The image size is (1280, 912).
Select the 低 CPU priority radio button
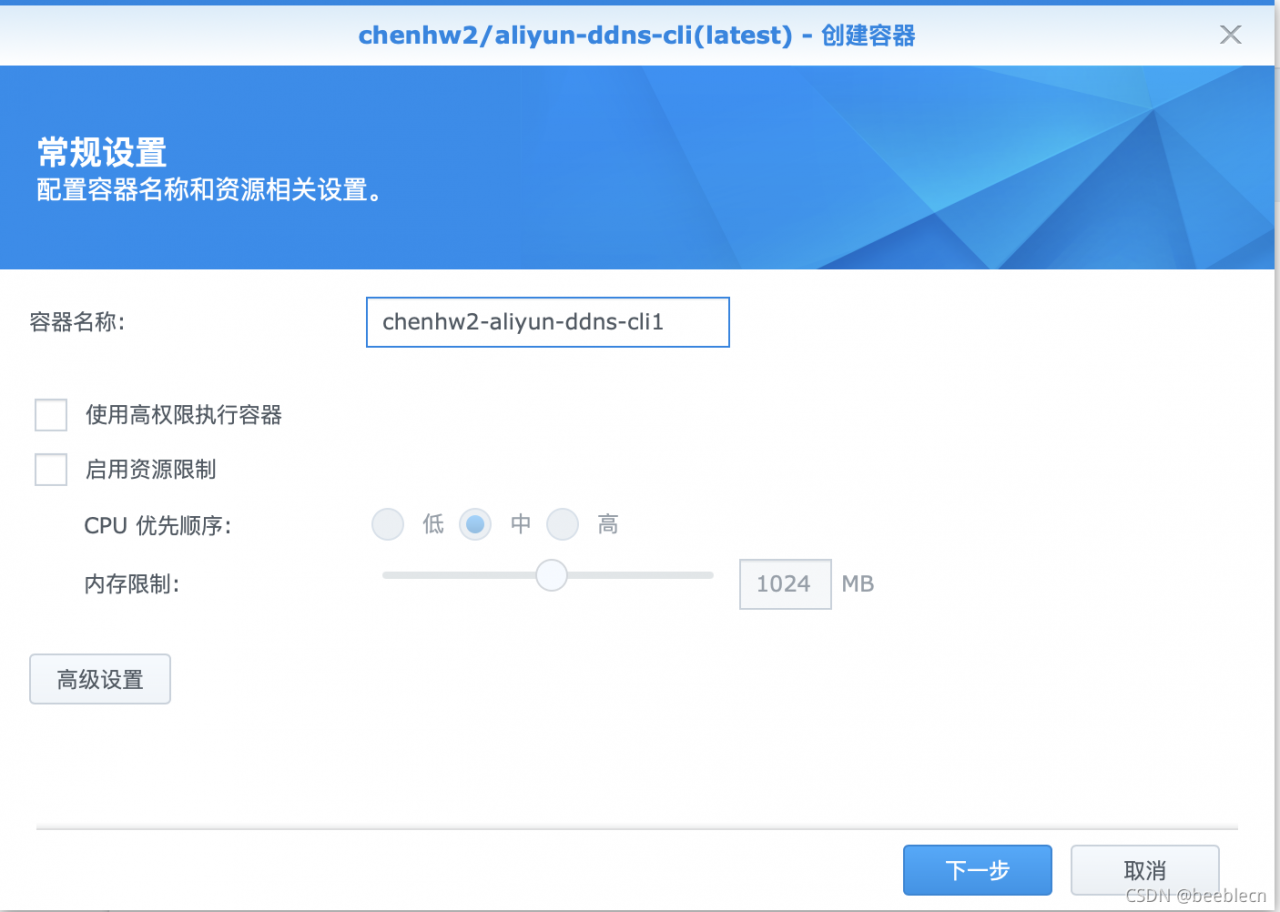pos(388,524)
